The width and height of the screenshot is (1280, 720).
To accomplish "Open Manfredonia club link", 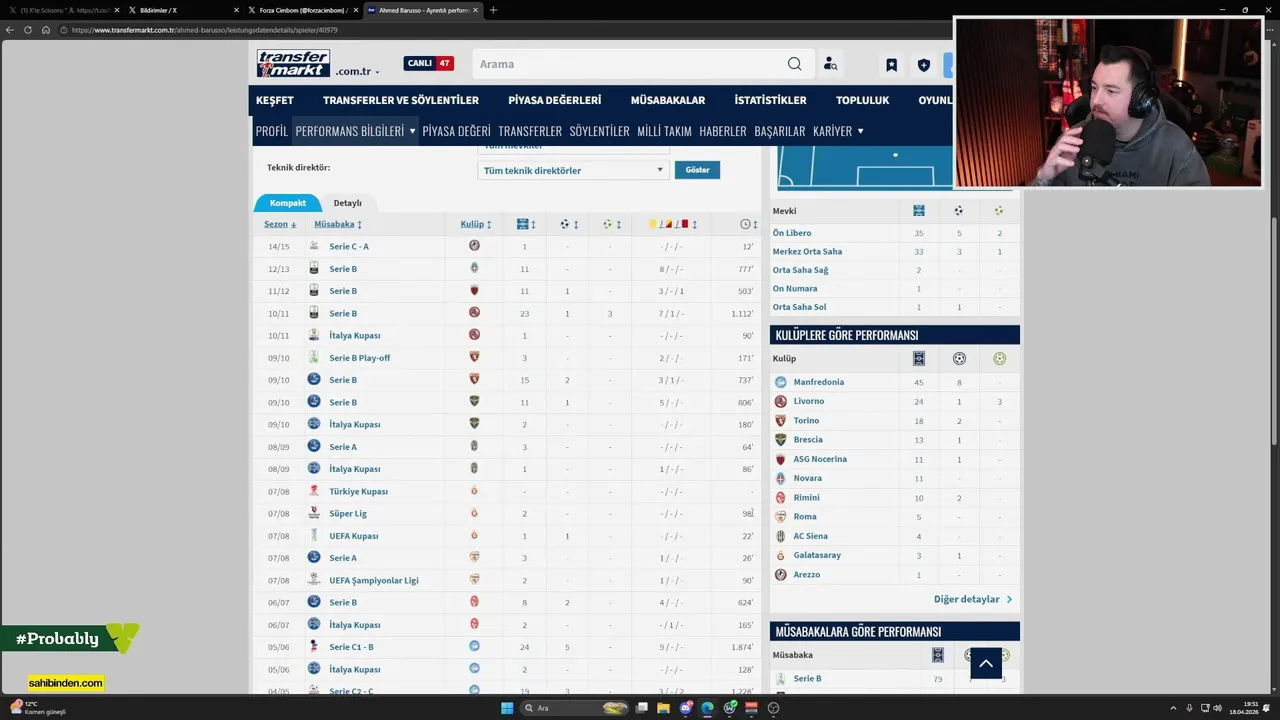I will coord(819,382).
